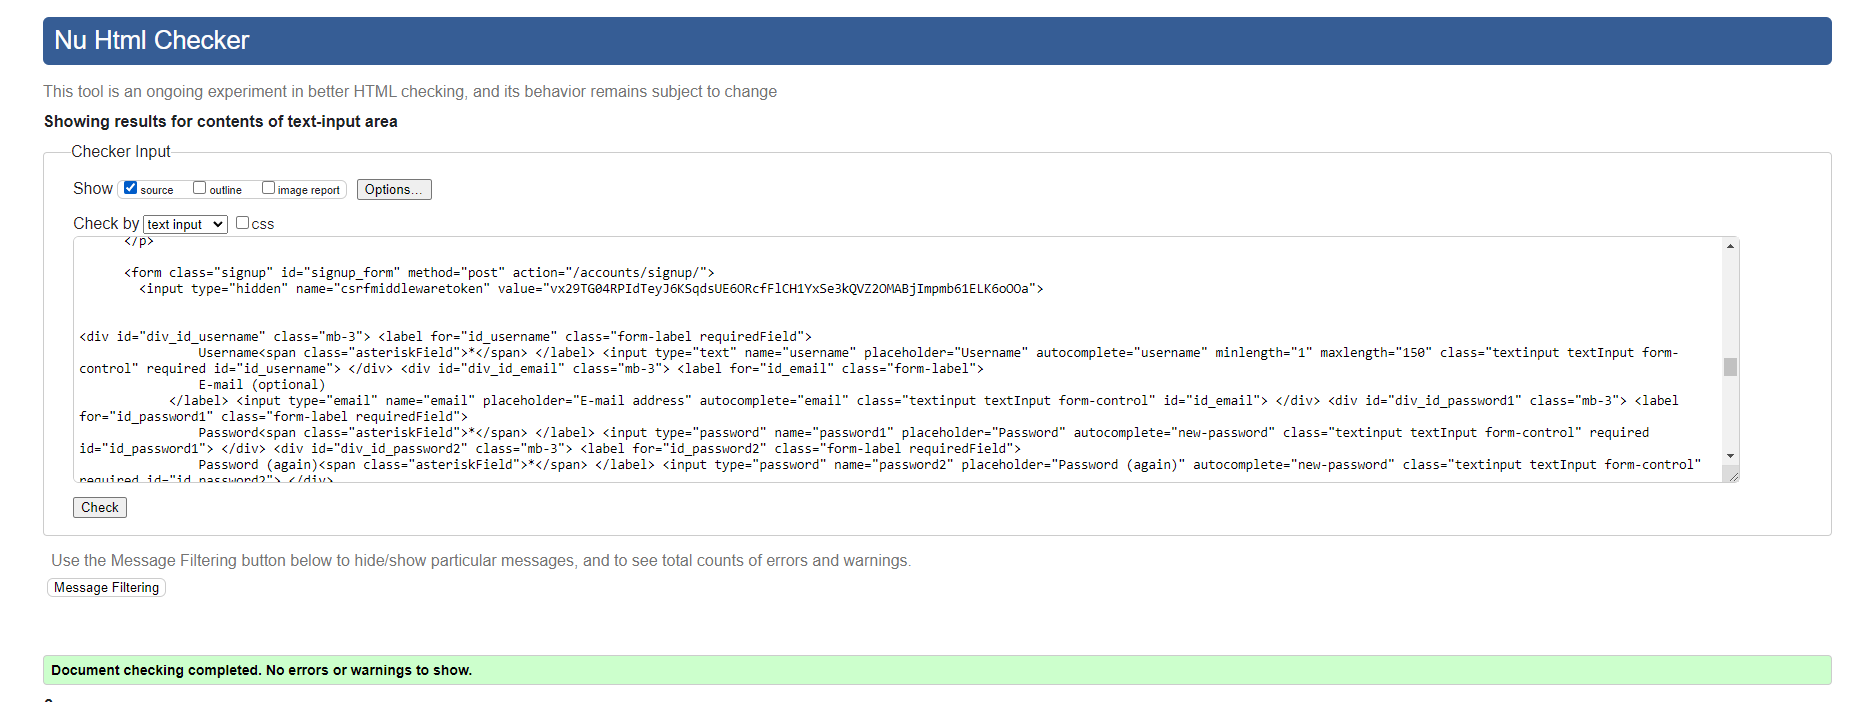This screenshot has width=1868, height=702.
Task: Click the 'Use the Message Filtering button' instruction text
Action: (x=481, y=560)
